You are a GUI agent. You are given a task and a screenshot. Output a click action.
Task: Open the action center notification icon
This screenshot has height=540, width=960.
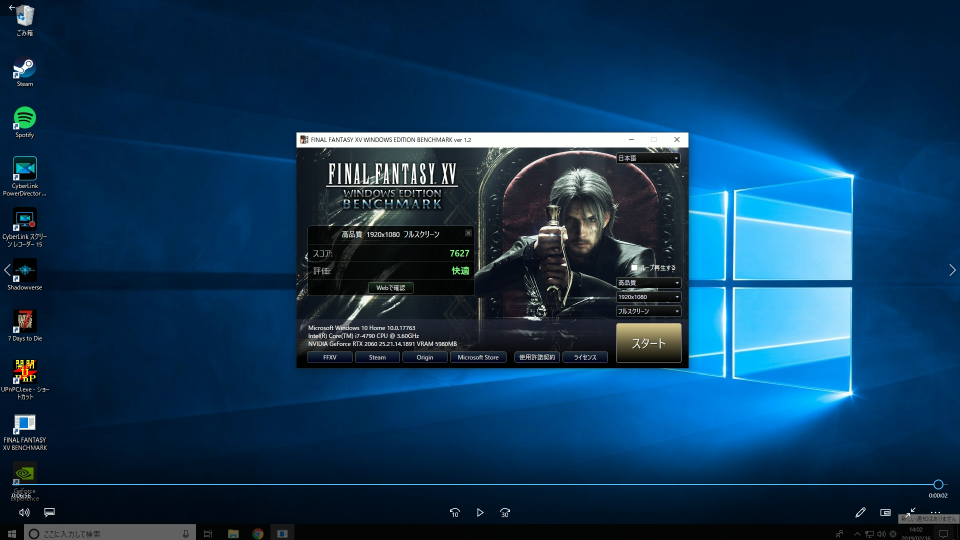click(943, 534)
